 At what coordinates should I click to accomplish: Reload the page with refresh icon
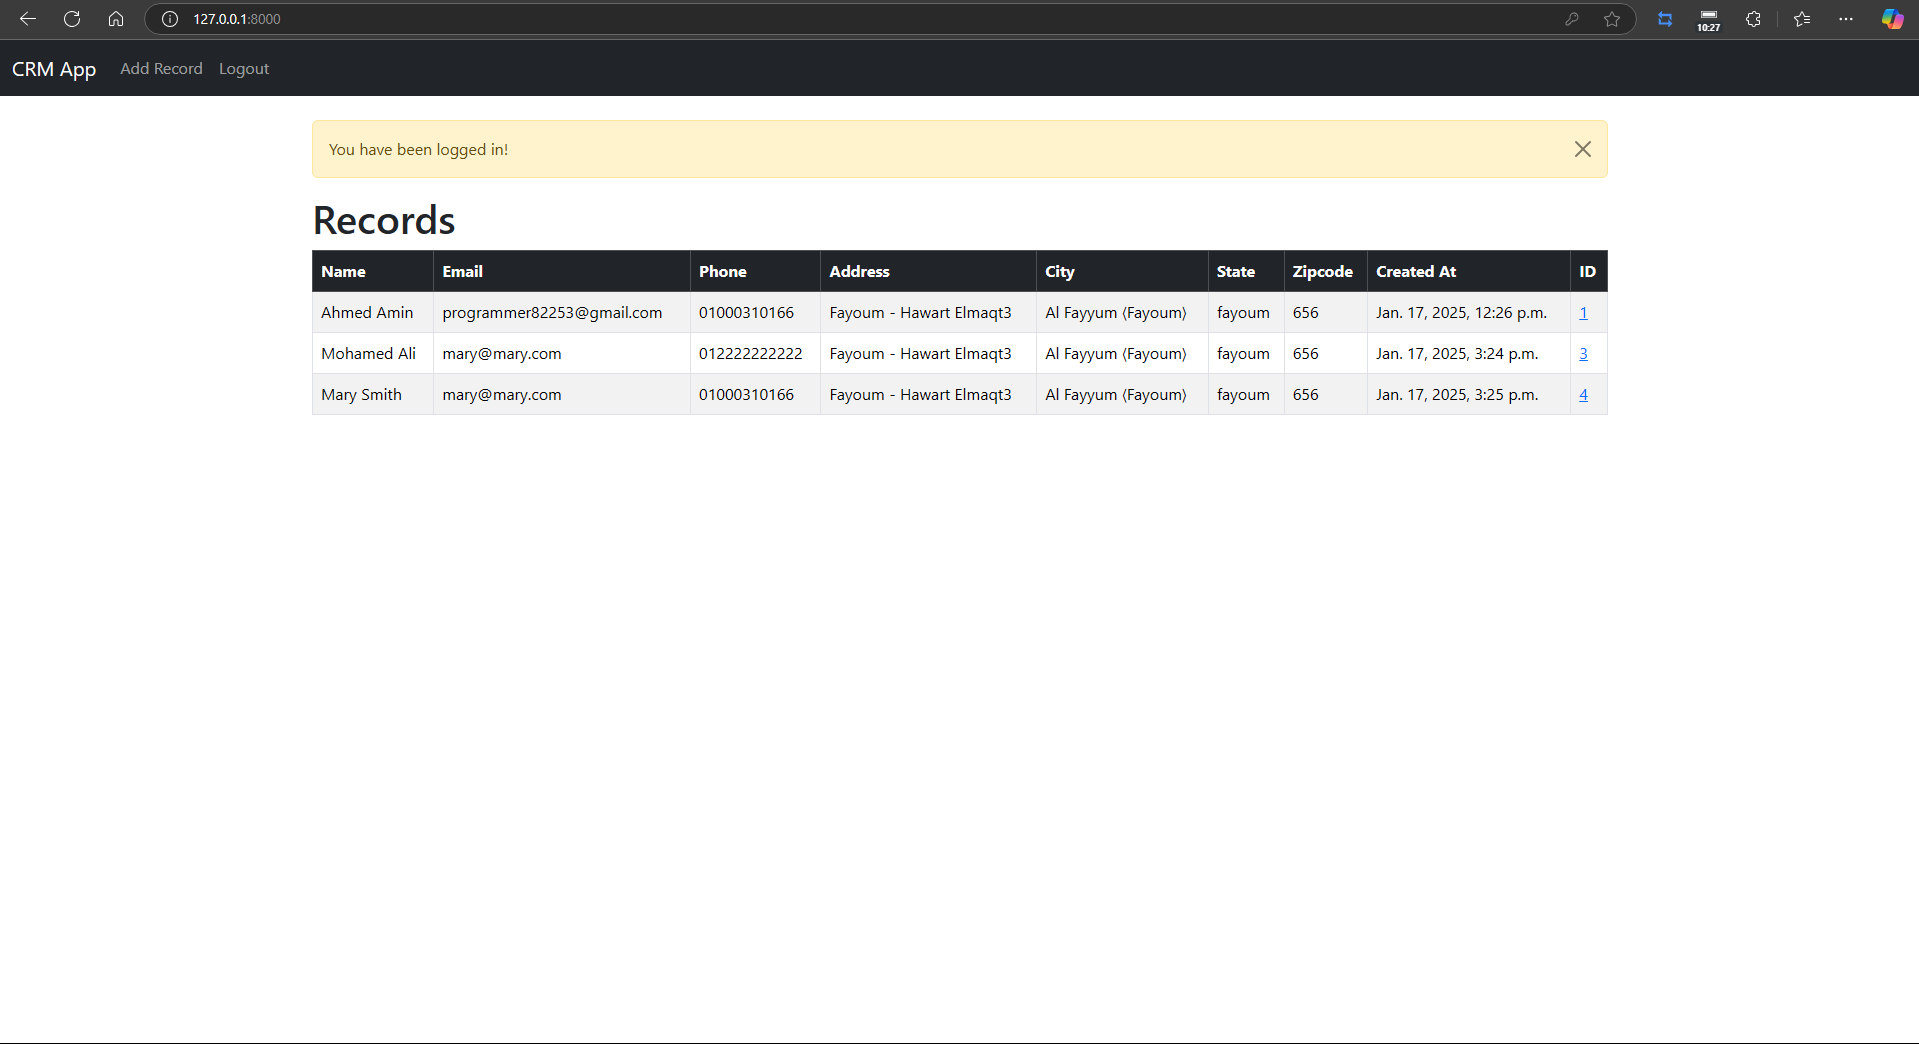click(x=72, y=19)
